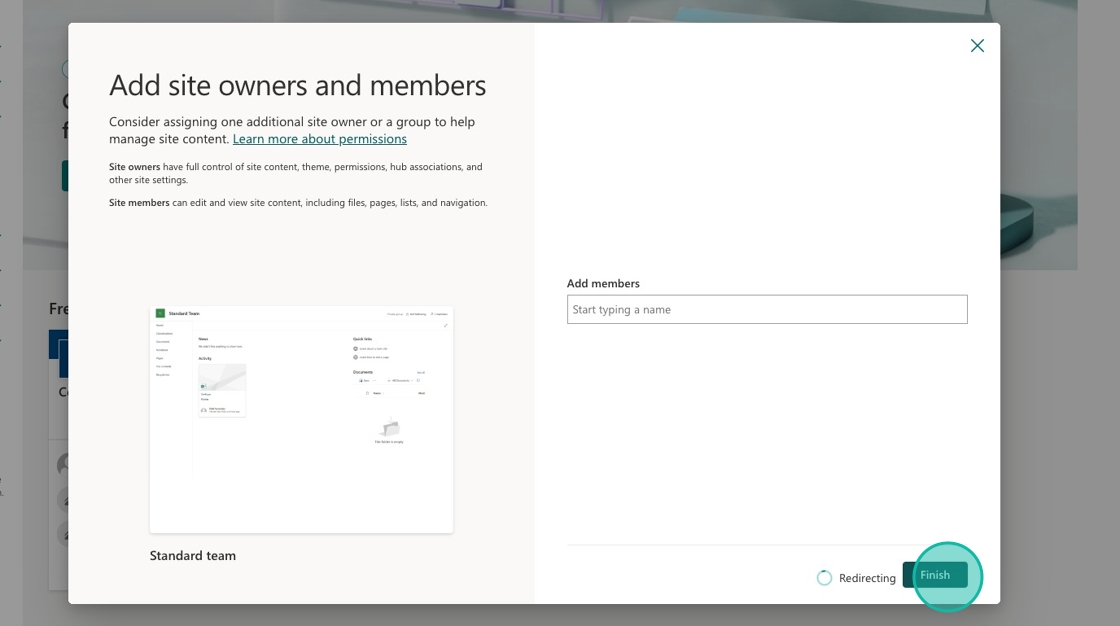Click the bold 'Site owners' text
Image resolution: width=1120 pixels, height=626 pixels.
[135, 167]
